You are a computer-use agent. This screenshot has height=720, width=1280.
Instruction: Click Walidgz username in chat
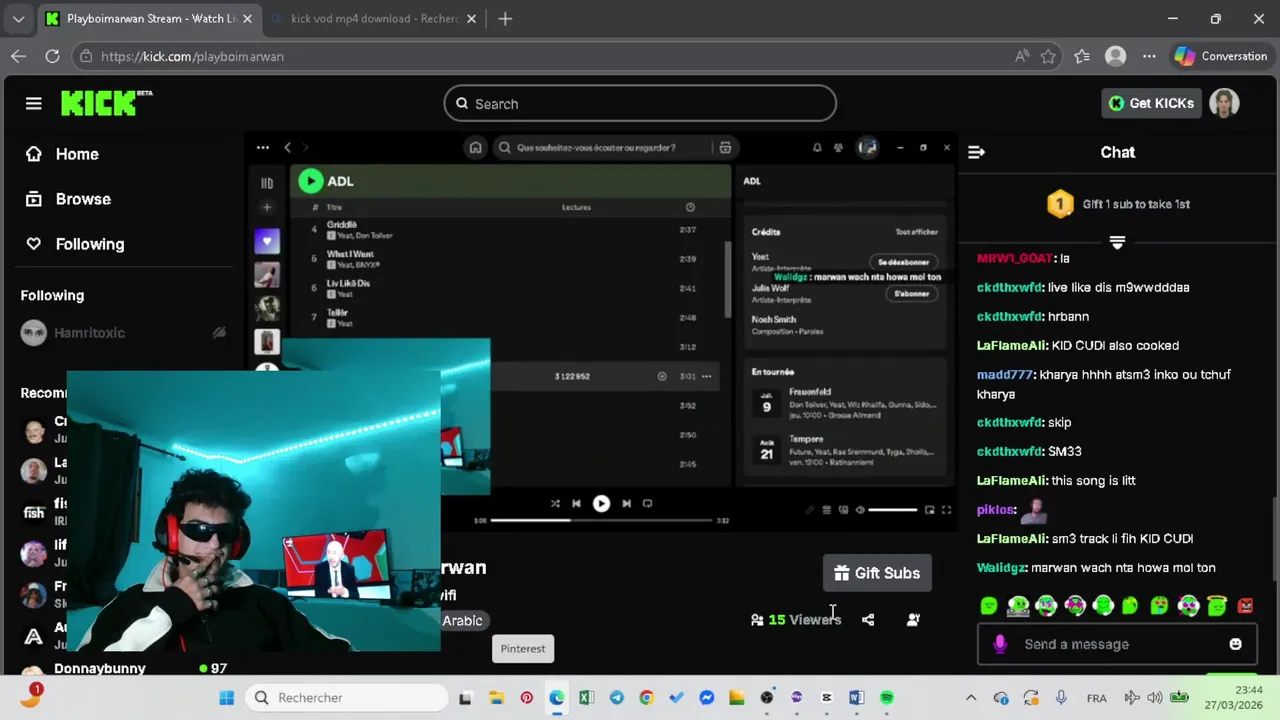coord(1001,568)
